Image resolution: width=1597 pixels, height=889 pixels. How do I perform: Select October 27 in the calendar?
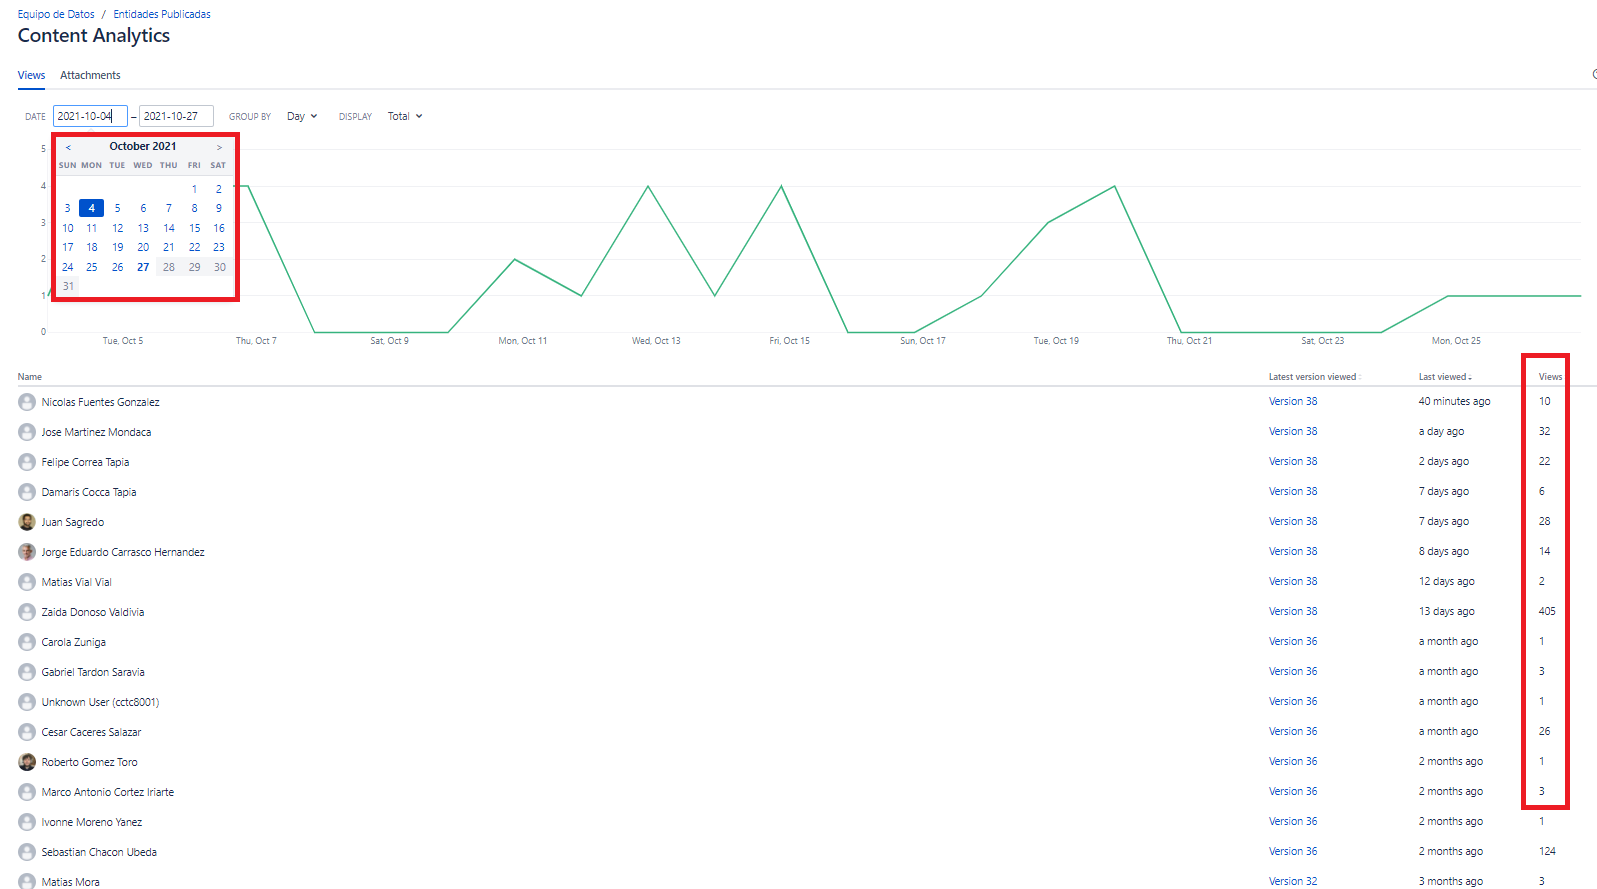[x=143, y=267]
